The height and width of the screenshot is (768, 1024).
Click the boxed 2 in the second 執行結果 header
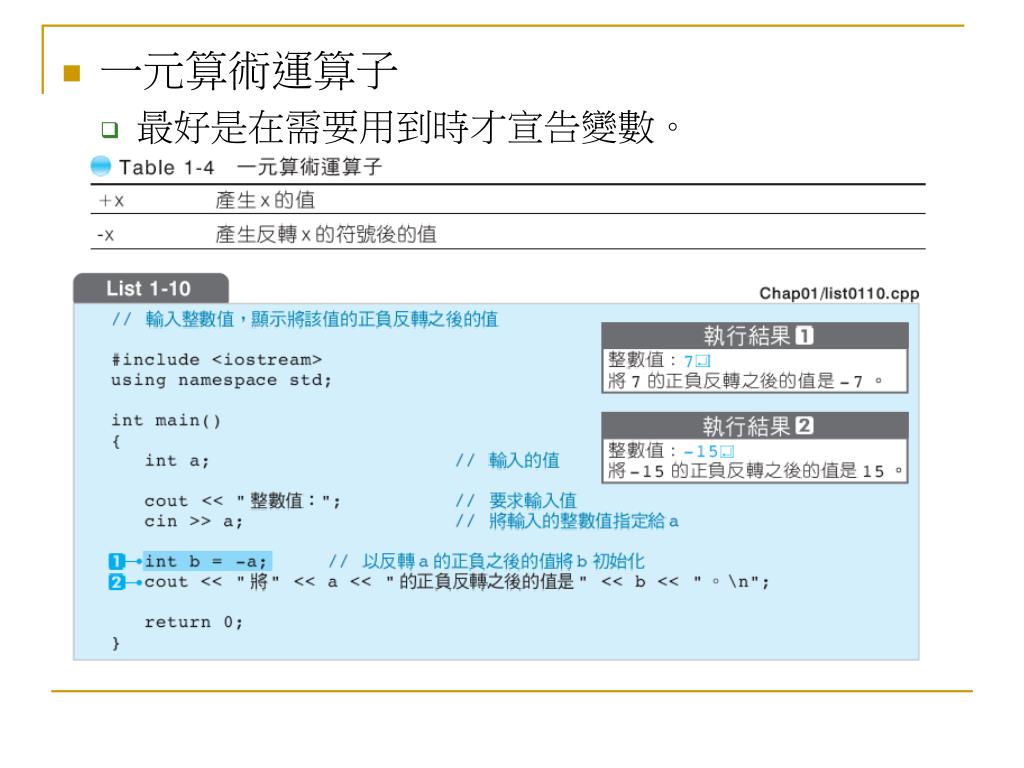pyautogui.click(x=805, y=426)
